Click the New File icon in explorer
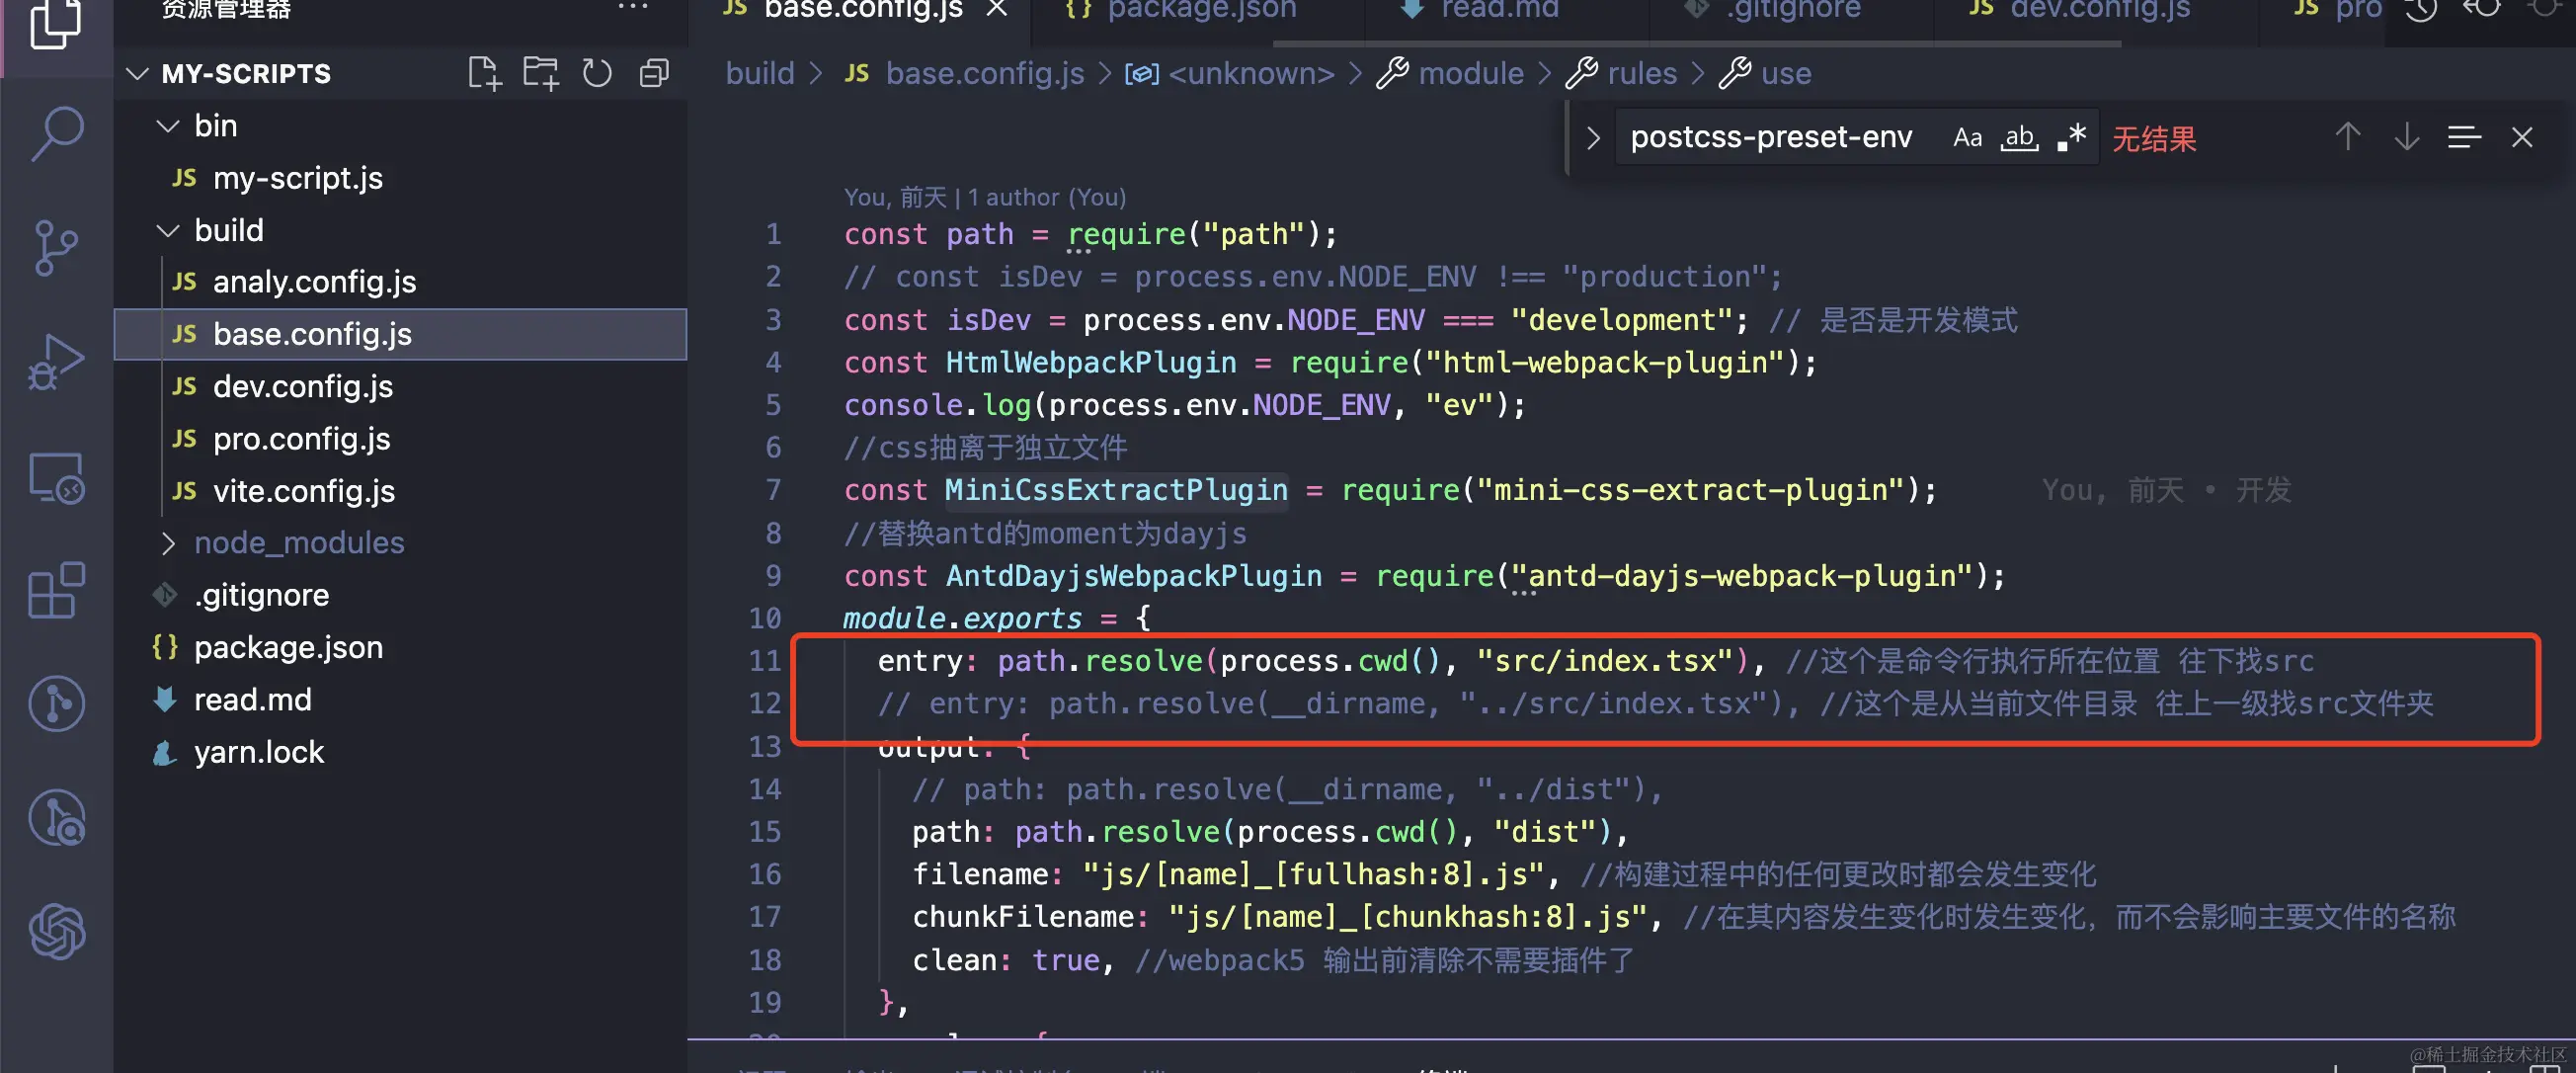The height and width of the screenshot is (1073, 2576). click(484, 74)
